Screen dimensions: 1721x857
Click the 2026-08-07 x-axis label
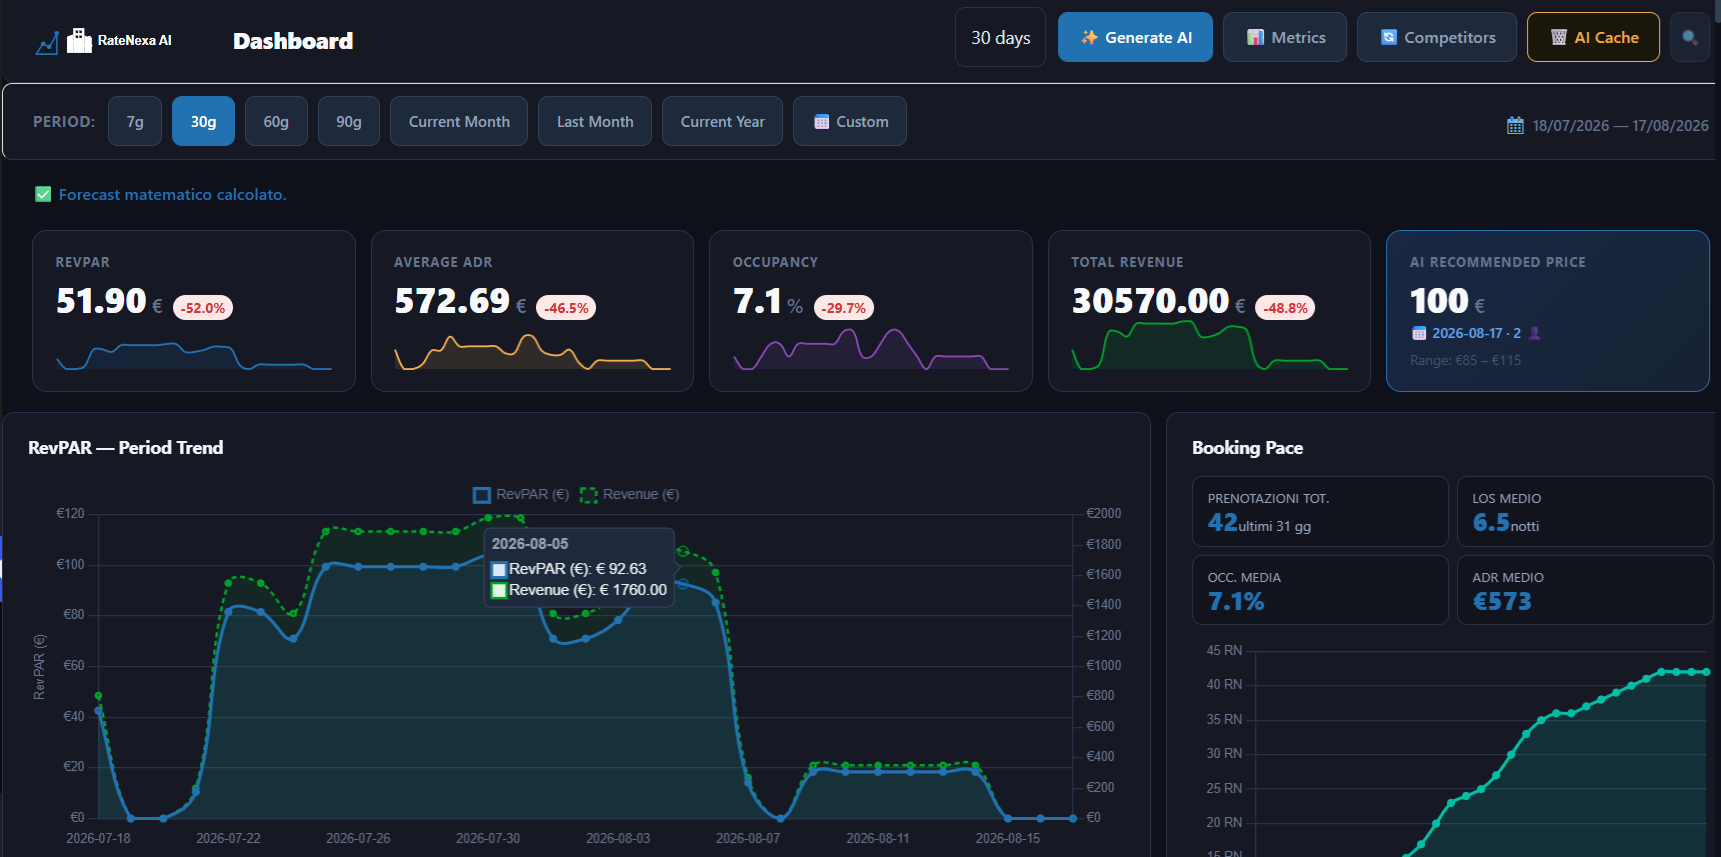pyautogui.click(x=748, y=838)
